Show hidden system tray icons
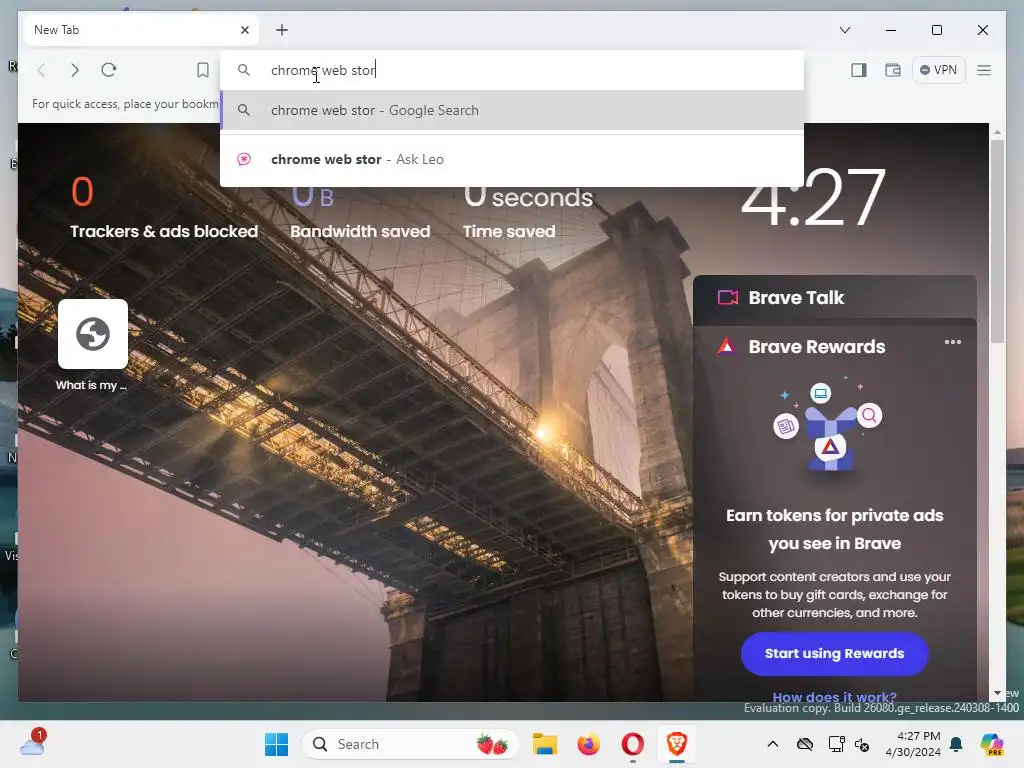1024x768 pixels. 773,744
